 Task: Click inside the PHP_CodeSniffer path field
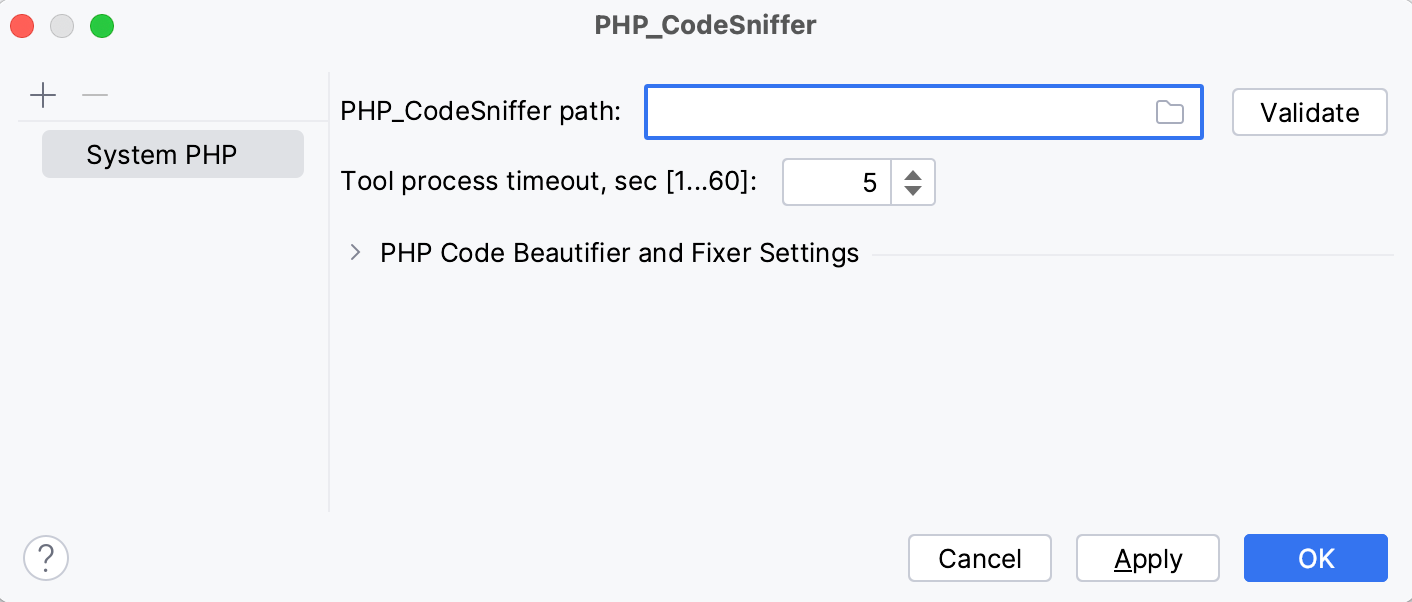click(900, 112)
